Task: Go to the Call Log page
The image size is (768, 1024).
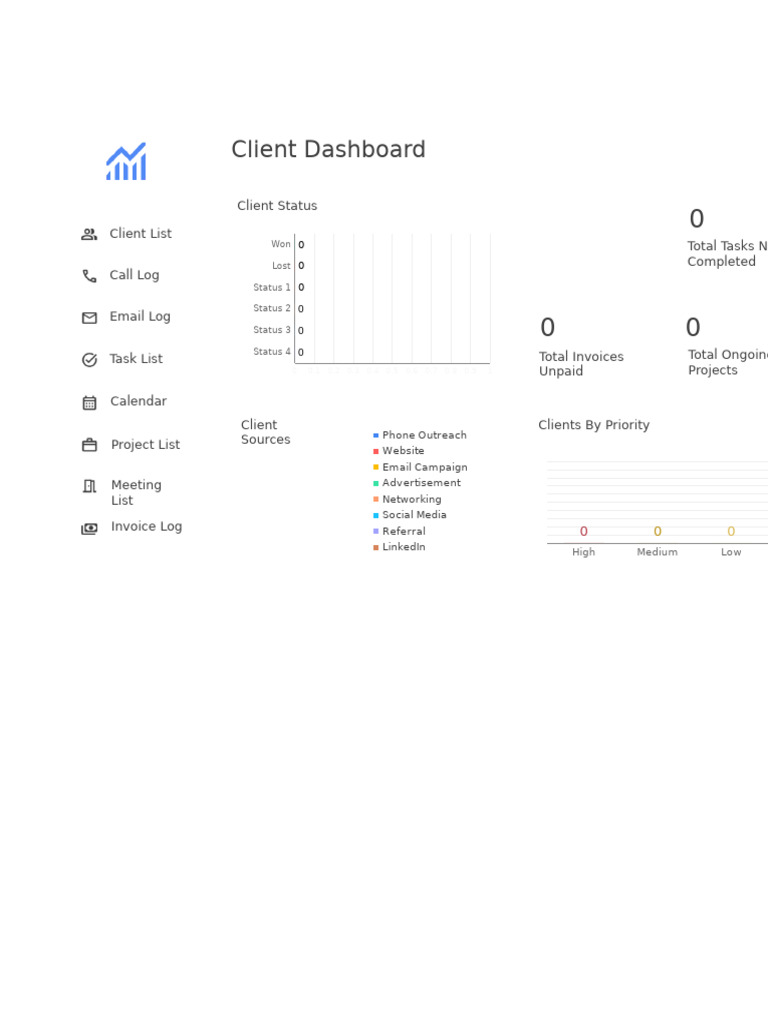Action: tap(134, 275)
